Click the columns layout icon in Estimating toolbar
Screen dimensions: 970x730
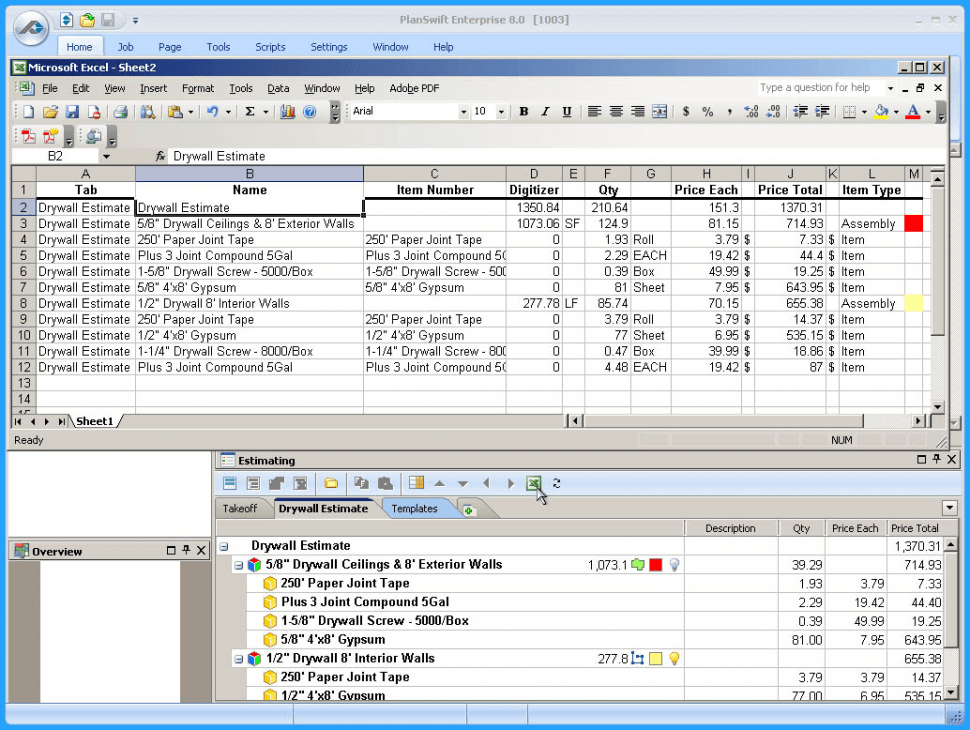pos(416,483)
